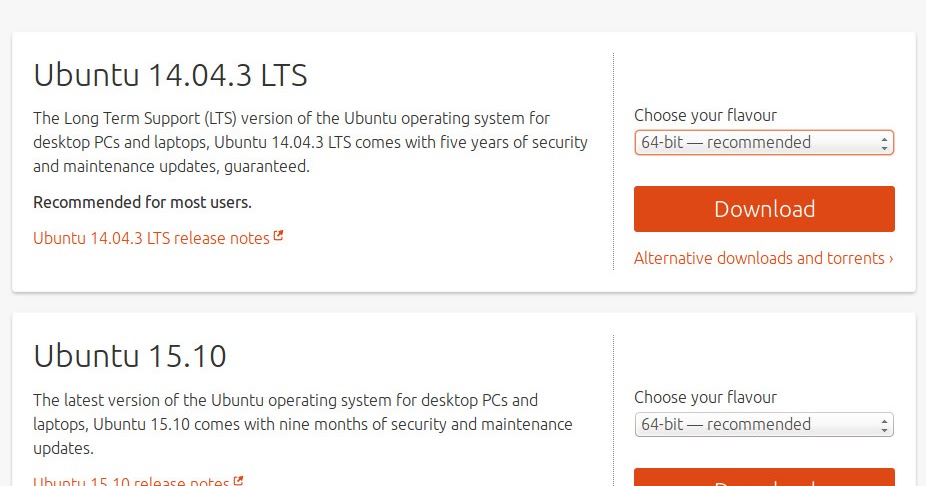This screenshot has width=926, height=486.
Task: Expand flavour dropdown for Ubuntu 15.10
Action: point(763,425)
